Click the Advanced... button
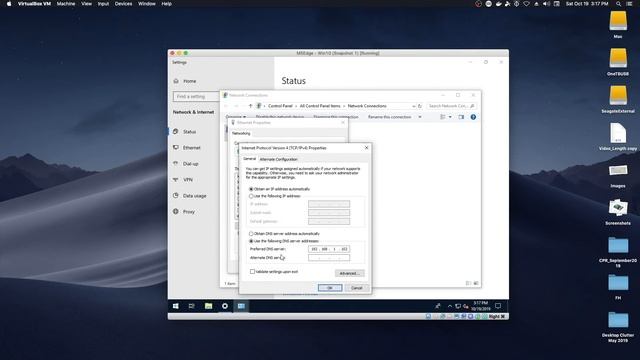 (350, 273)
